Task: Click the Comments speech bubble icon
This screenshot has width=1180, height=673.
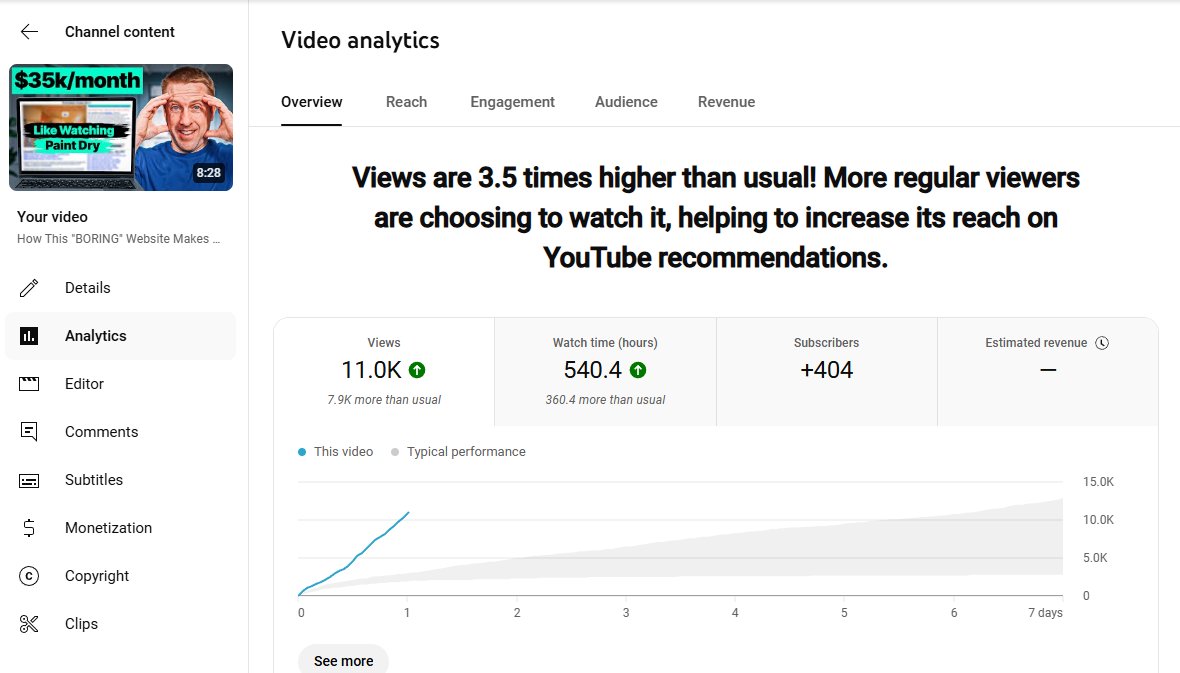Action: [29, 431]
